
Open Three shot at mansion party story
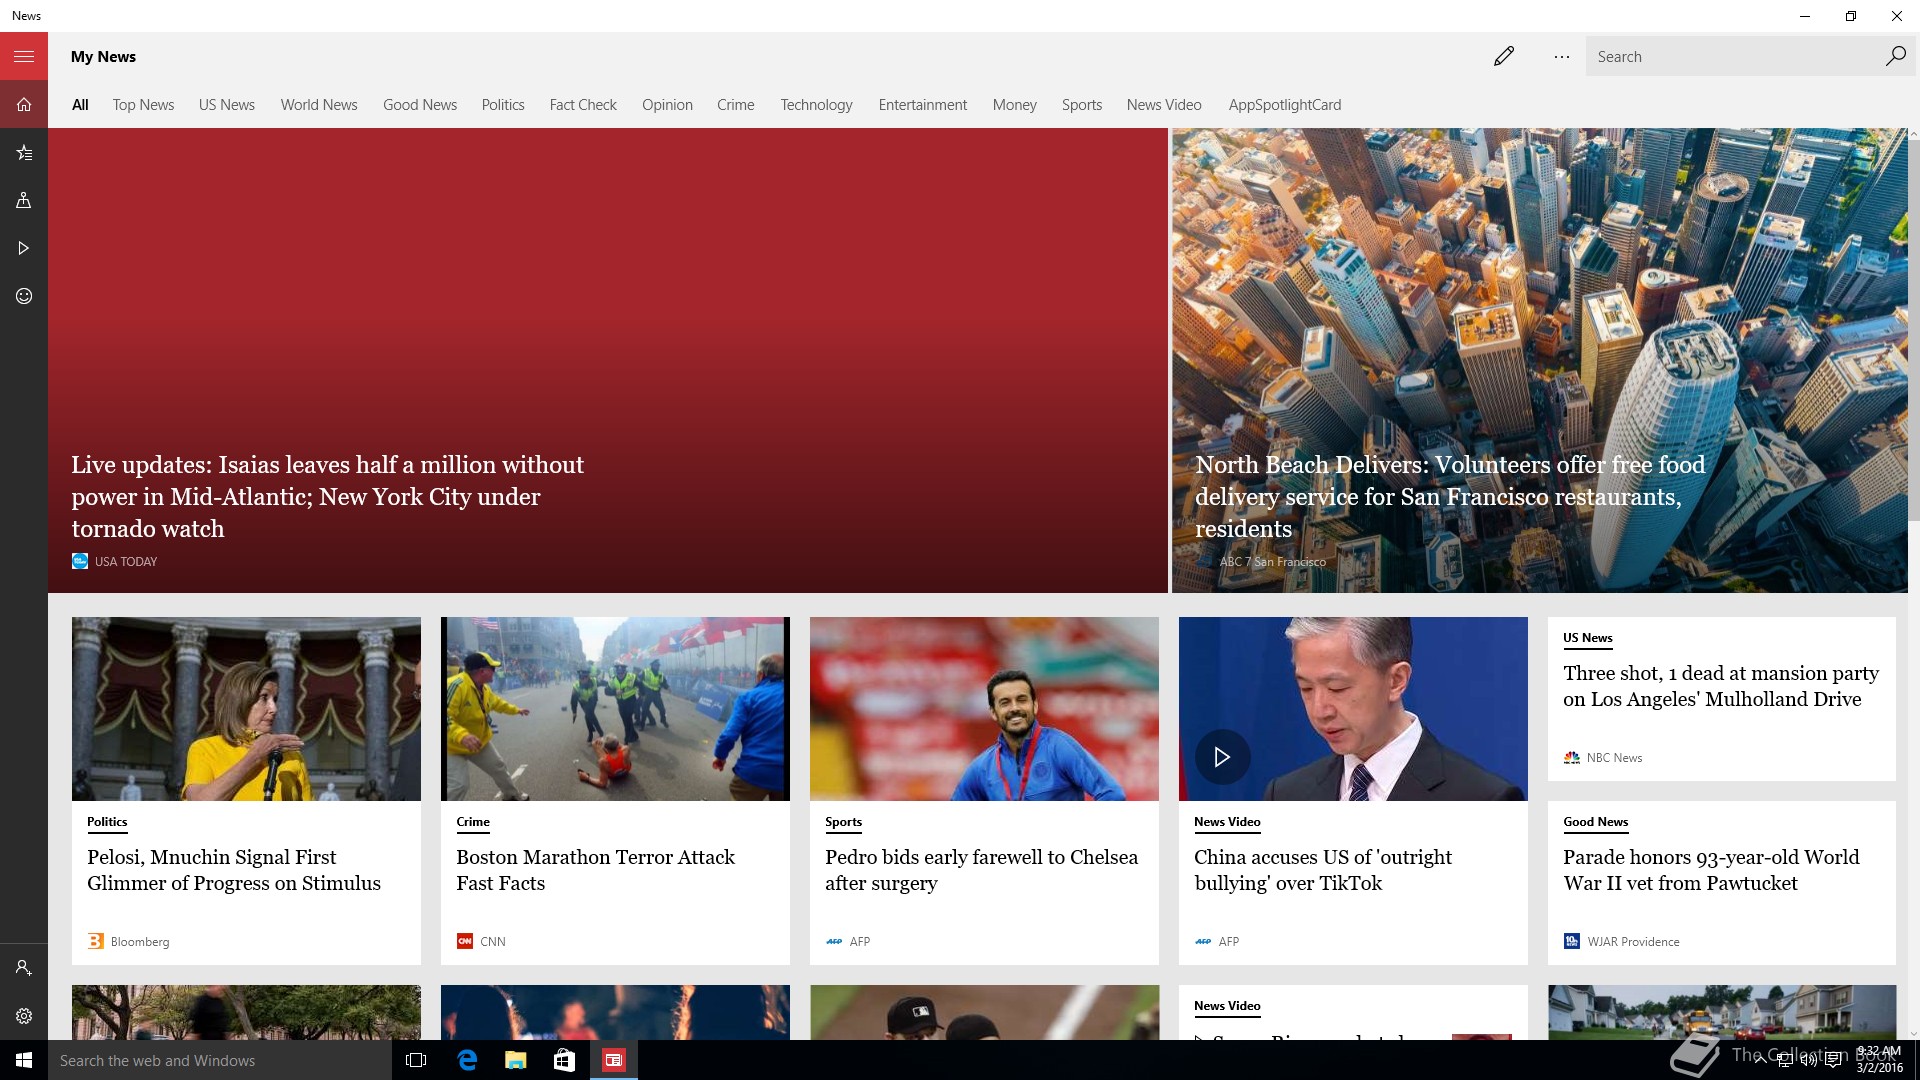click(1721, 686)
